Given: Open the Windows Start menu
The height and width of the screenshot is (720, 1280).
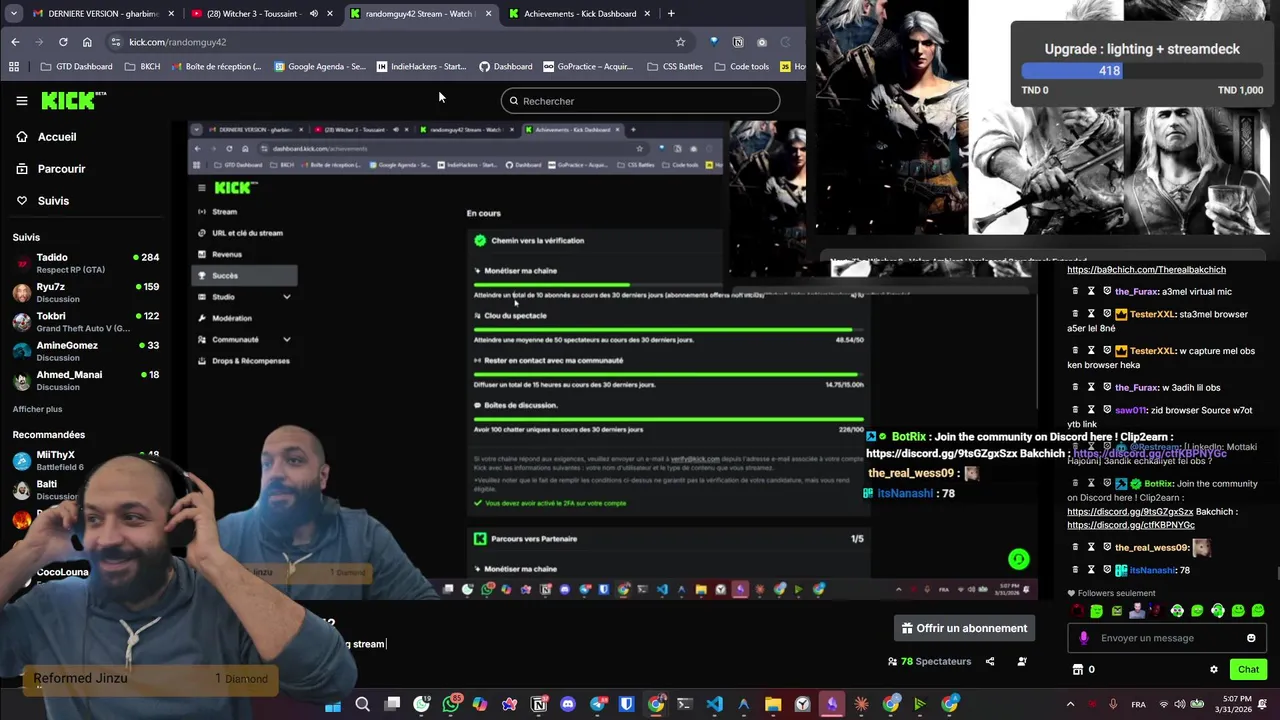Looking at the screenshot, I should coord(333,705).
